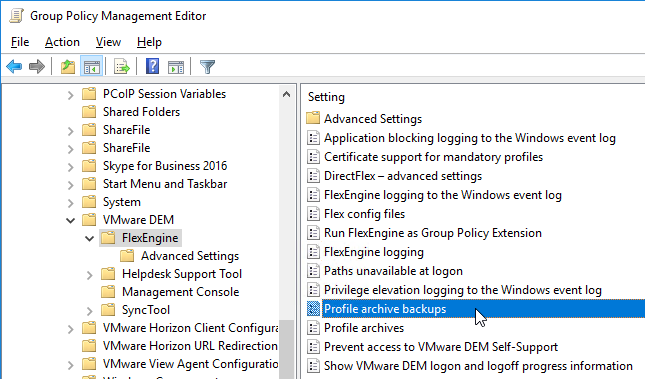The height and width of the screenshot is (379, 645).
Task: Select the Flex config files setting
Action: 364,214
